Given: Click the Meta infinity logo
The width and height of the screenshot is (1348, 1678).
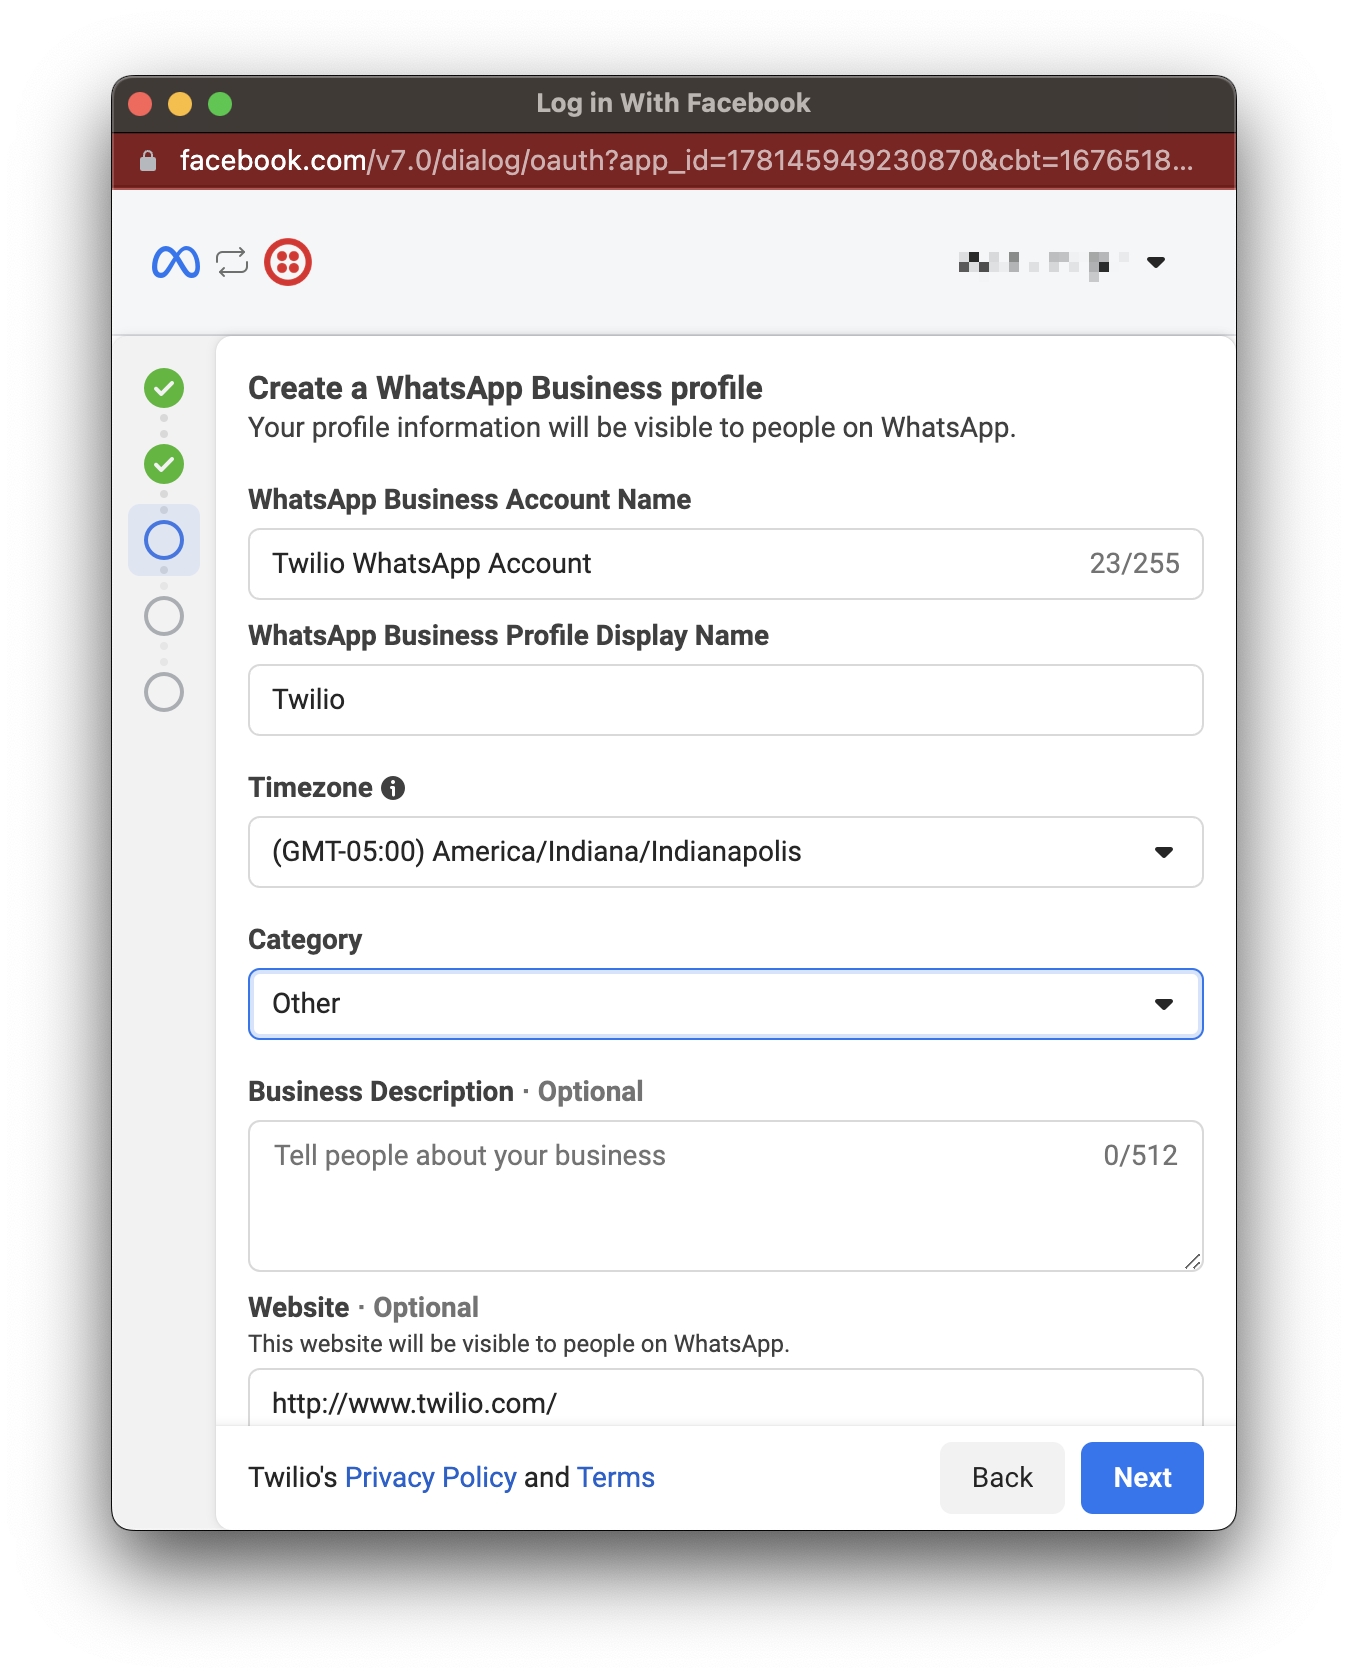Looking at the screenshot, I should tap(176, 262).
